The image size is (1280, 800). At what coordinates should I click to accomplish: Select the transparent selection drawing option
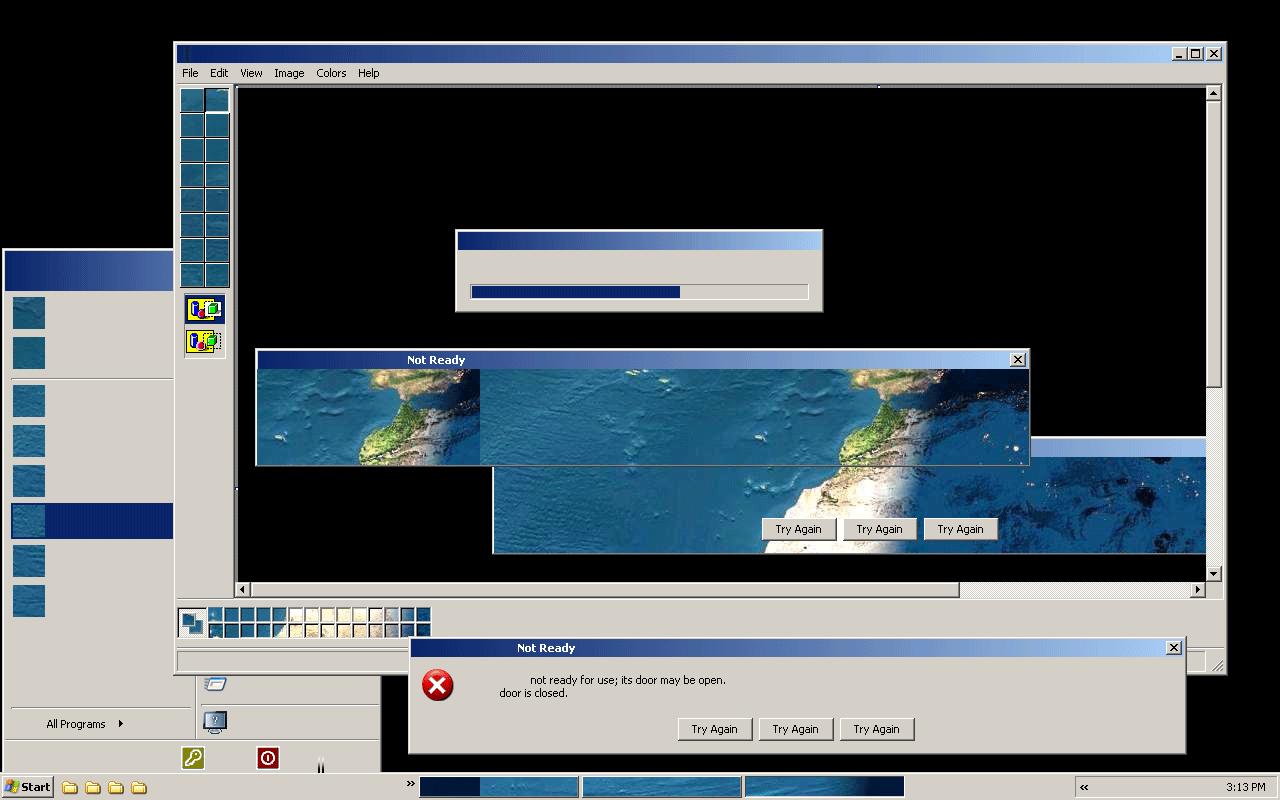(x=204, y=341)
